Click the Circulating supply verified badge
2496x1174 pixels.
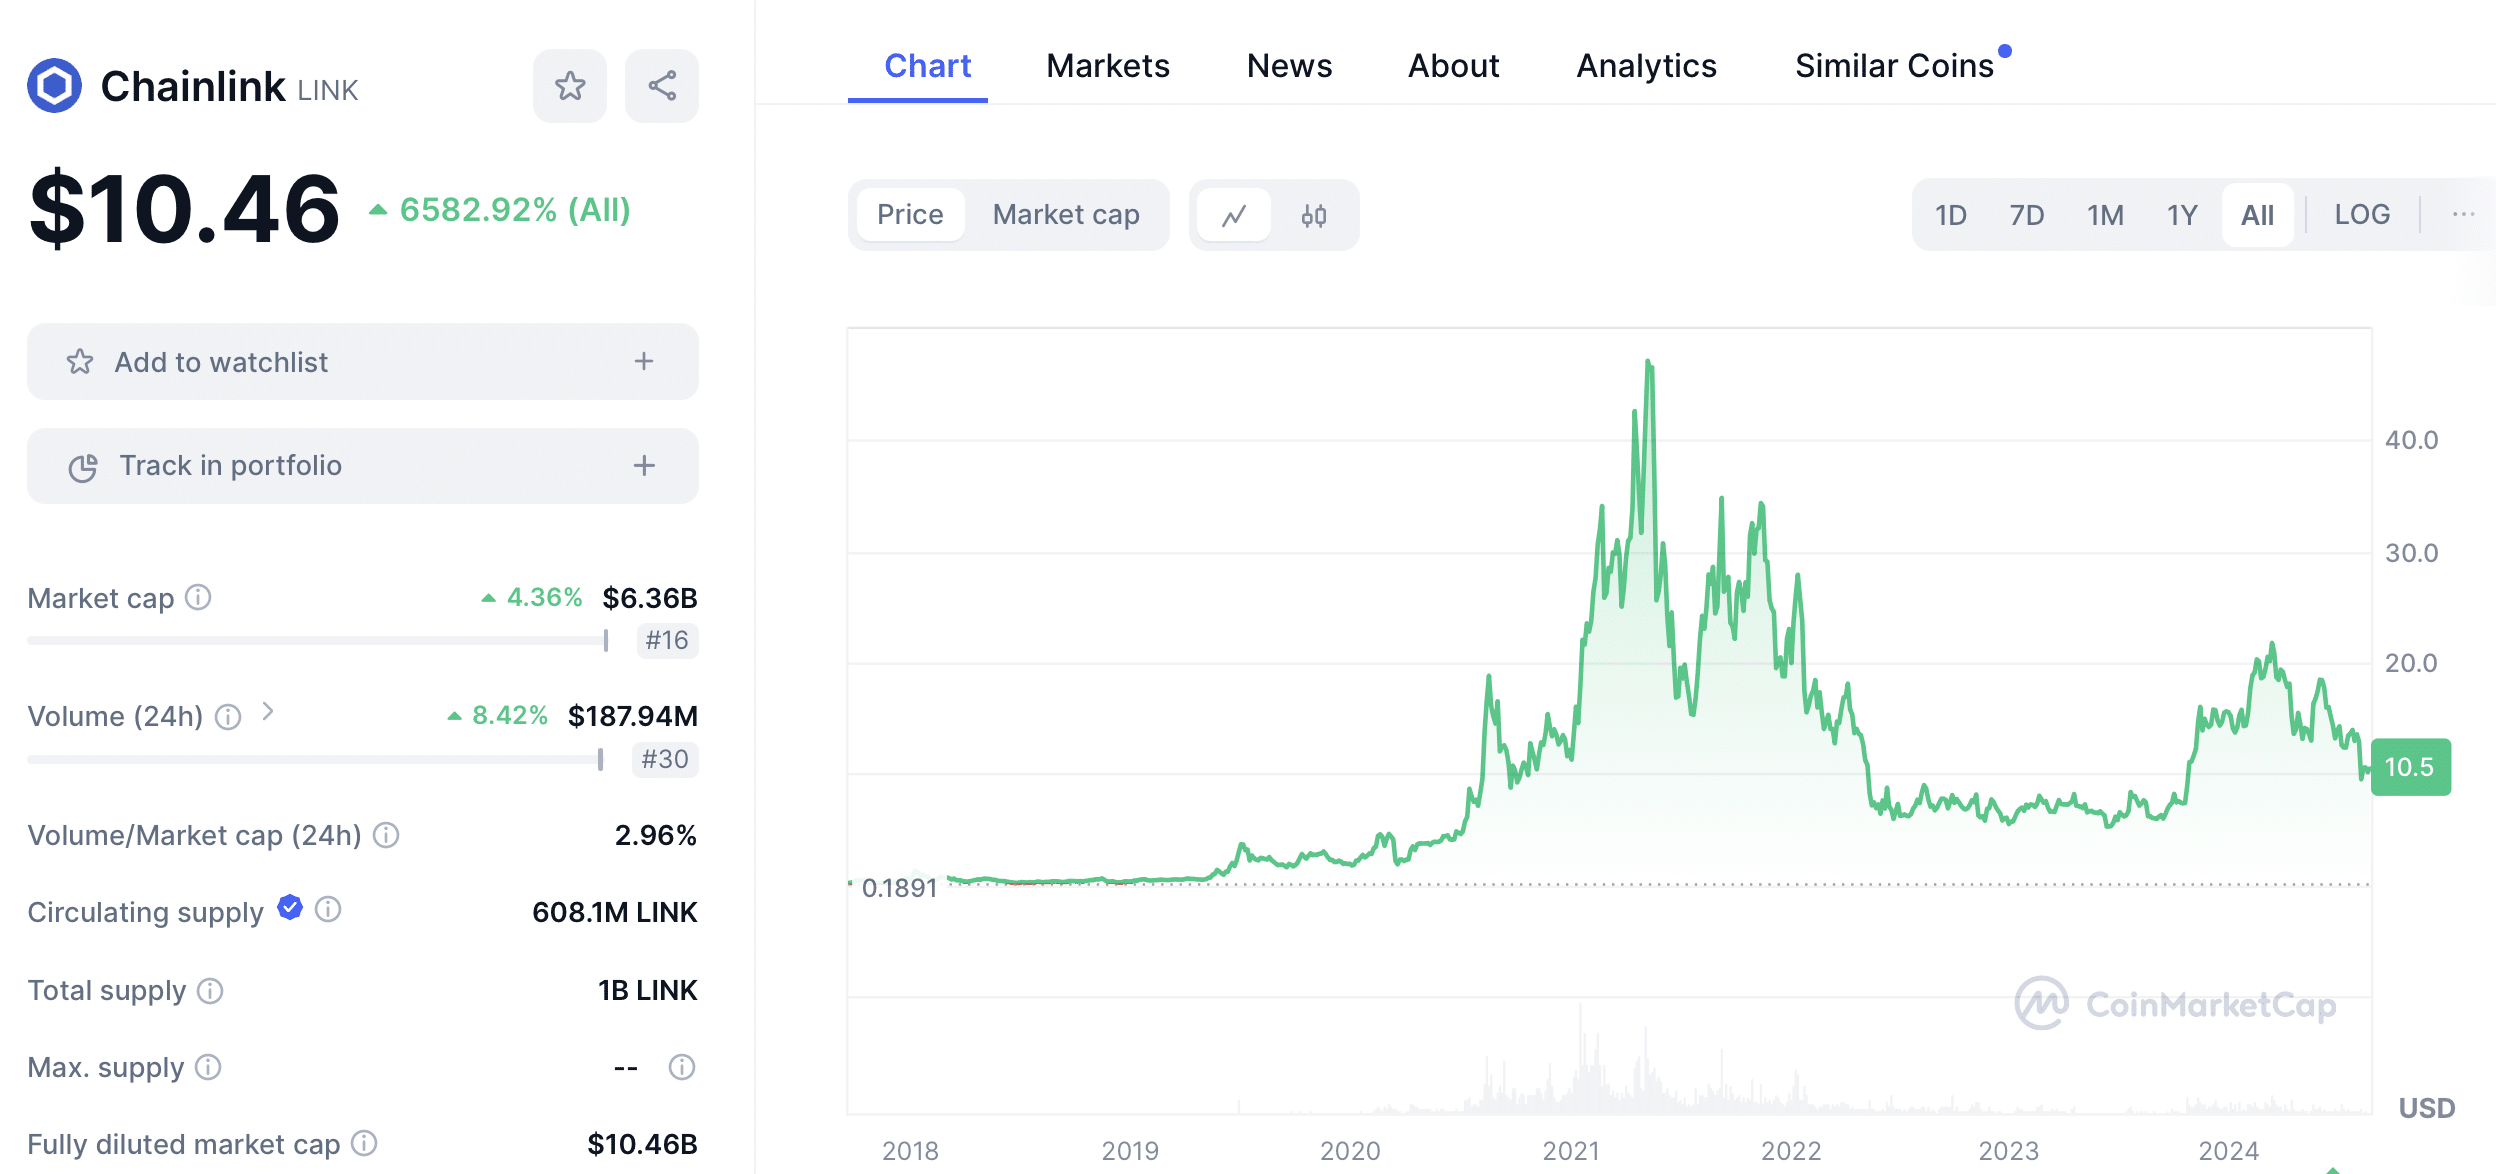click(x=290, y=907)
